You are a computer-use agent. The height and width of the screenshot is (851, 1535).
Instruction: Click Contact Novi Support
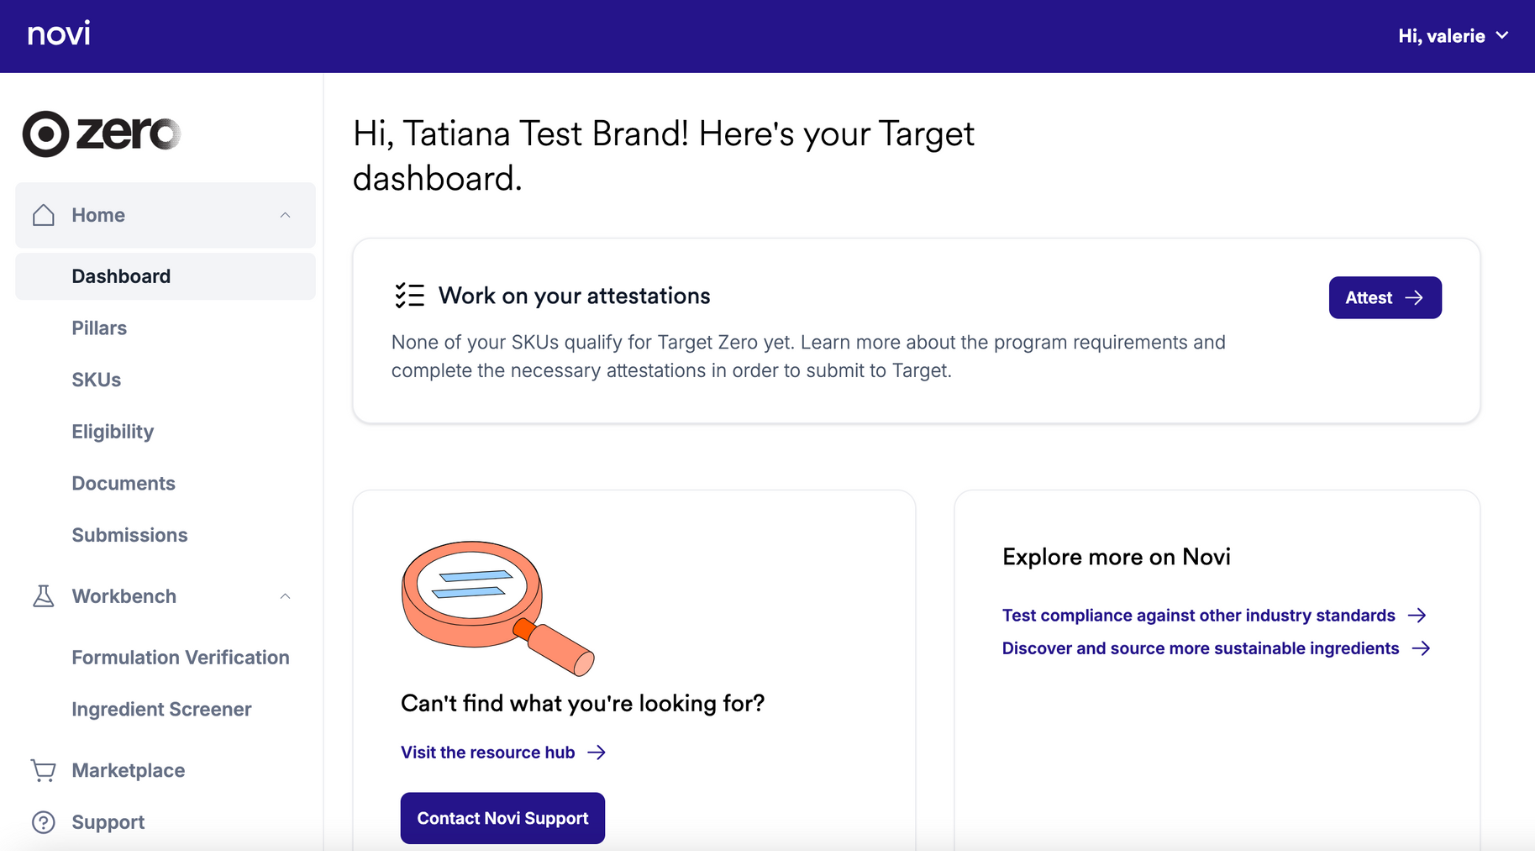coord(502,818)
